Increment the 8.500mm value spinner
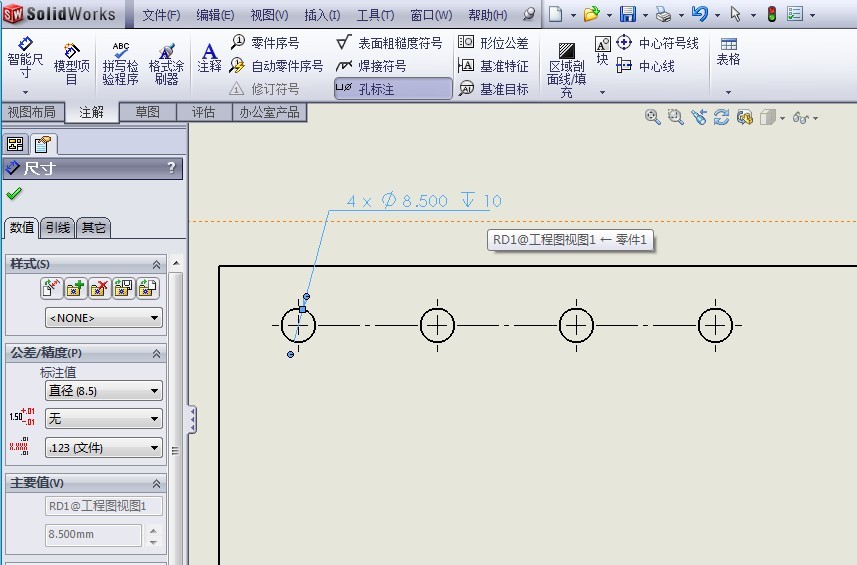The height and width of the screenshot is (565, 857). (x=154, y=530)
